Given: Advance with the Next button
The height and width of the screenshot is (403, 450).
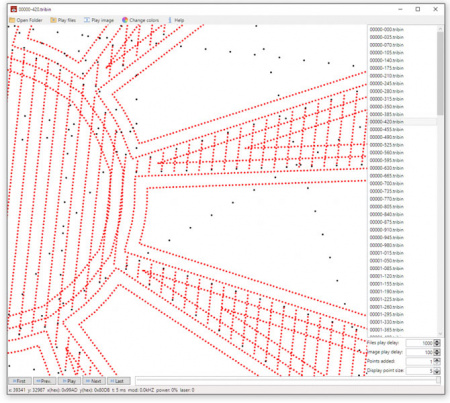Looking at the screenshot, I should (x=94, y=381).
